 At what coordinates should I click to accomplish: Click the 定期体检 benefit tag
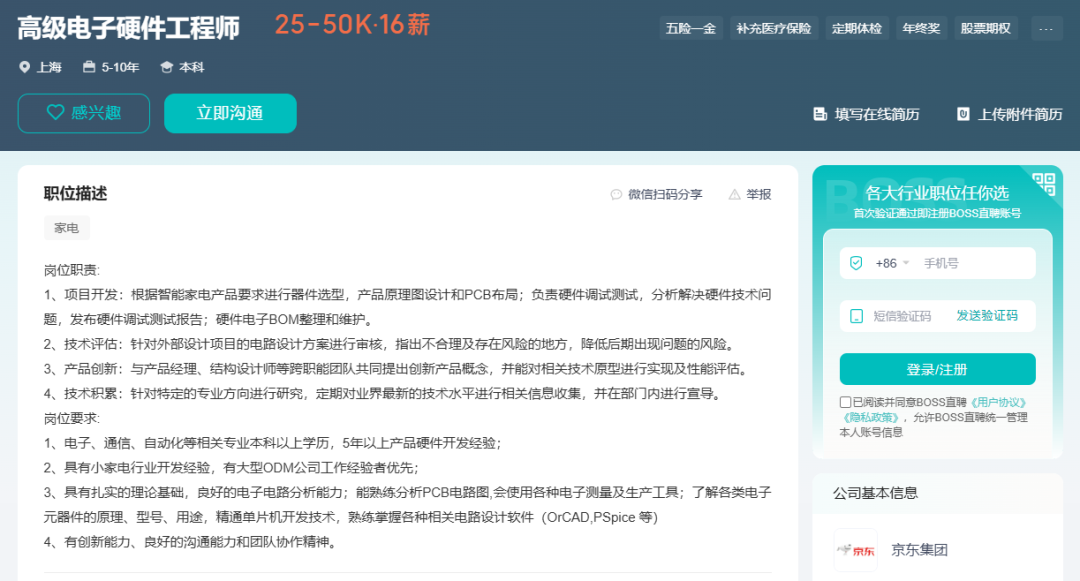[x=857, y=28]
